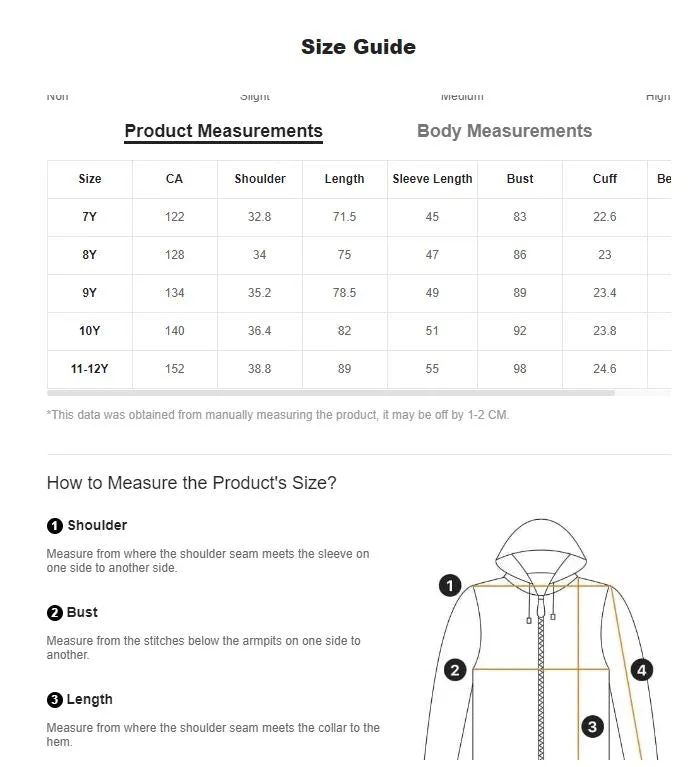
Task: Click the horizontal table scrollbar
Action: (331, 393)
